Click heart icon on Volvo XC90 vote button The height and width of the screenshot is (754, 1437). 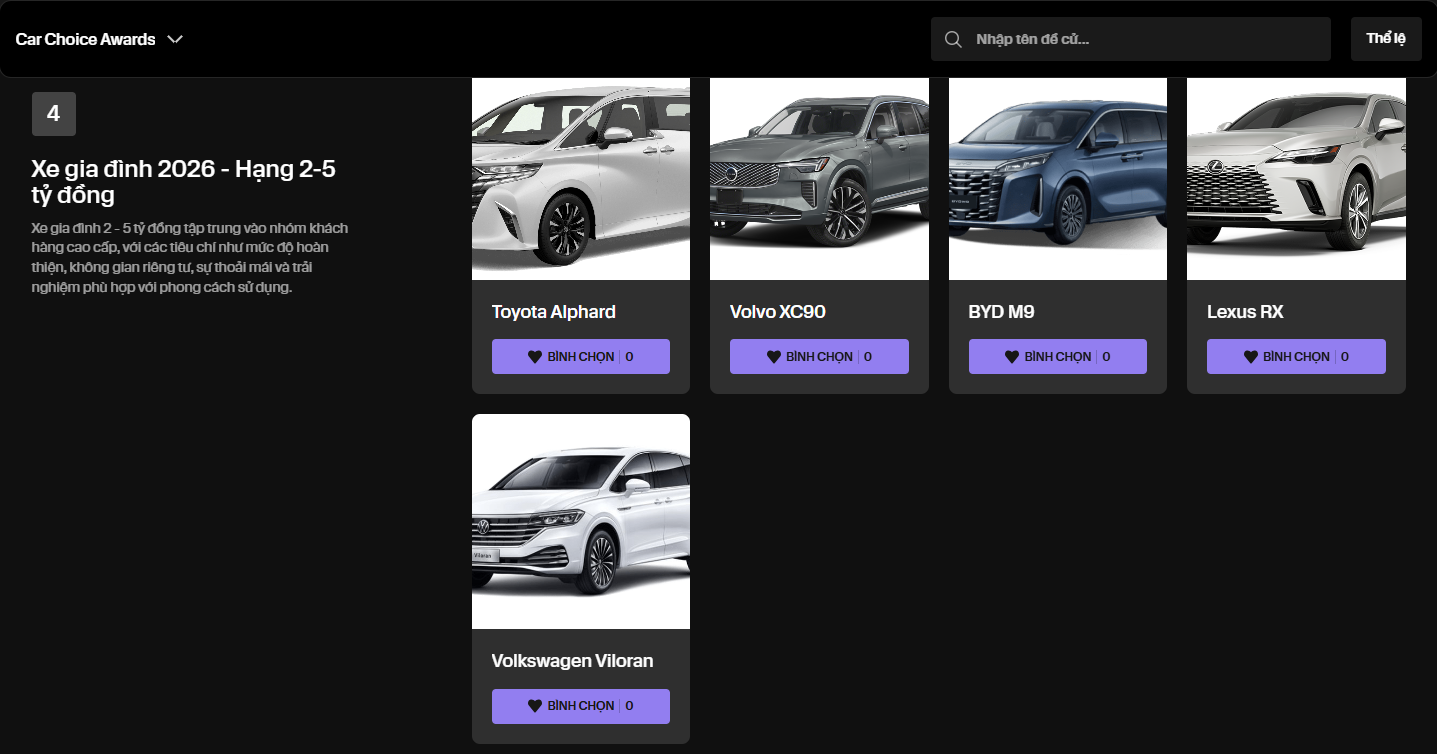click(773, 357)
